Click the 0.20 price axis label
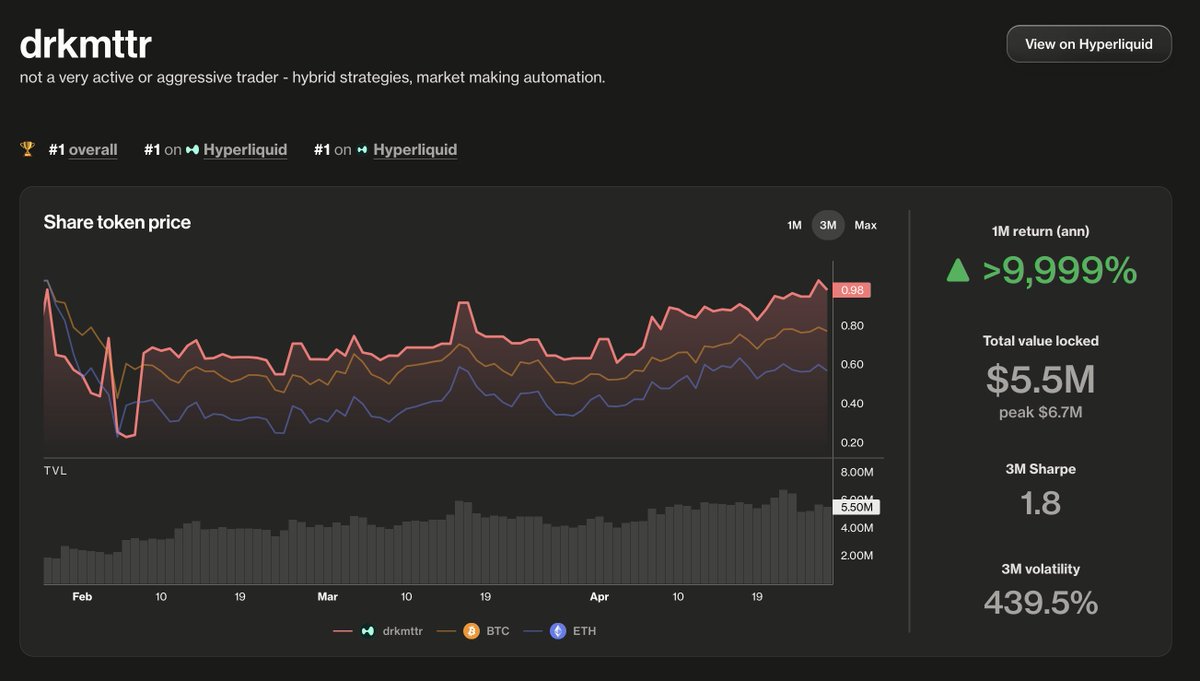 [852, 443]
